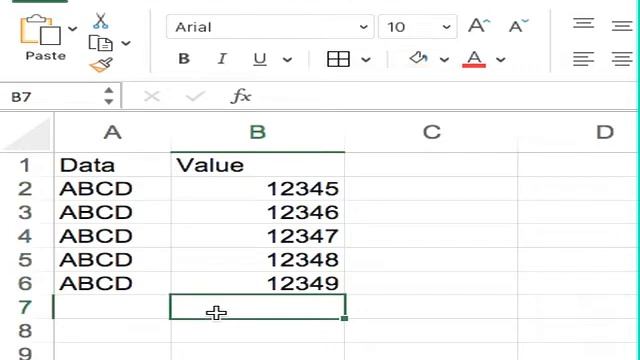This screenshot has height=360, width=640.
Task: Click cell with value 12348
Action: (258, 260)
